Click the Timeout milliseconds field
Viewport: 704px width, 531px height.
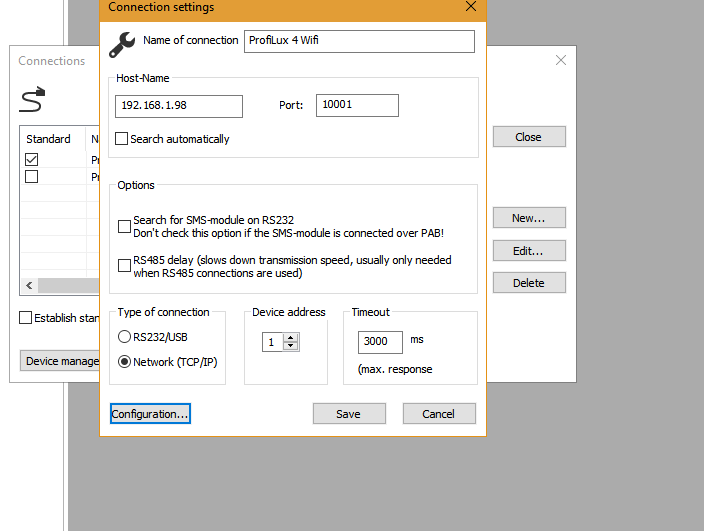[380, 342]
